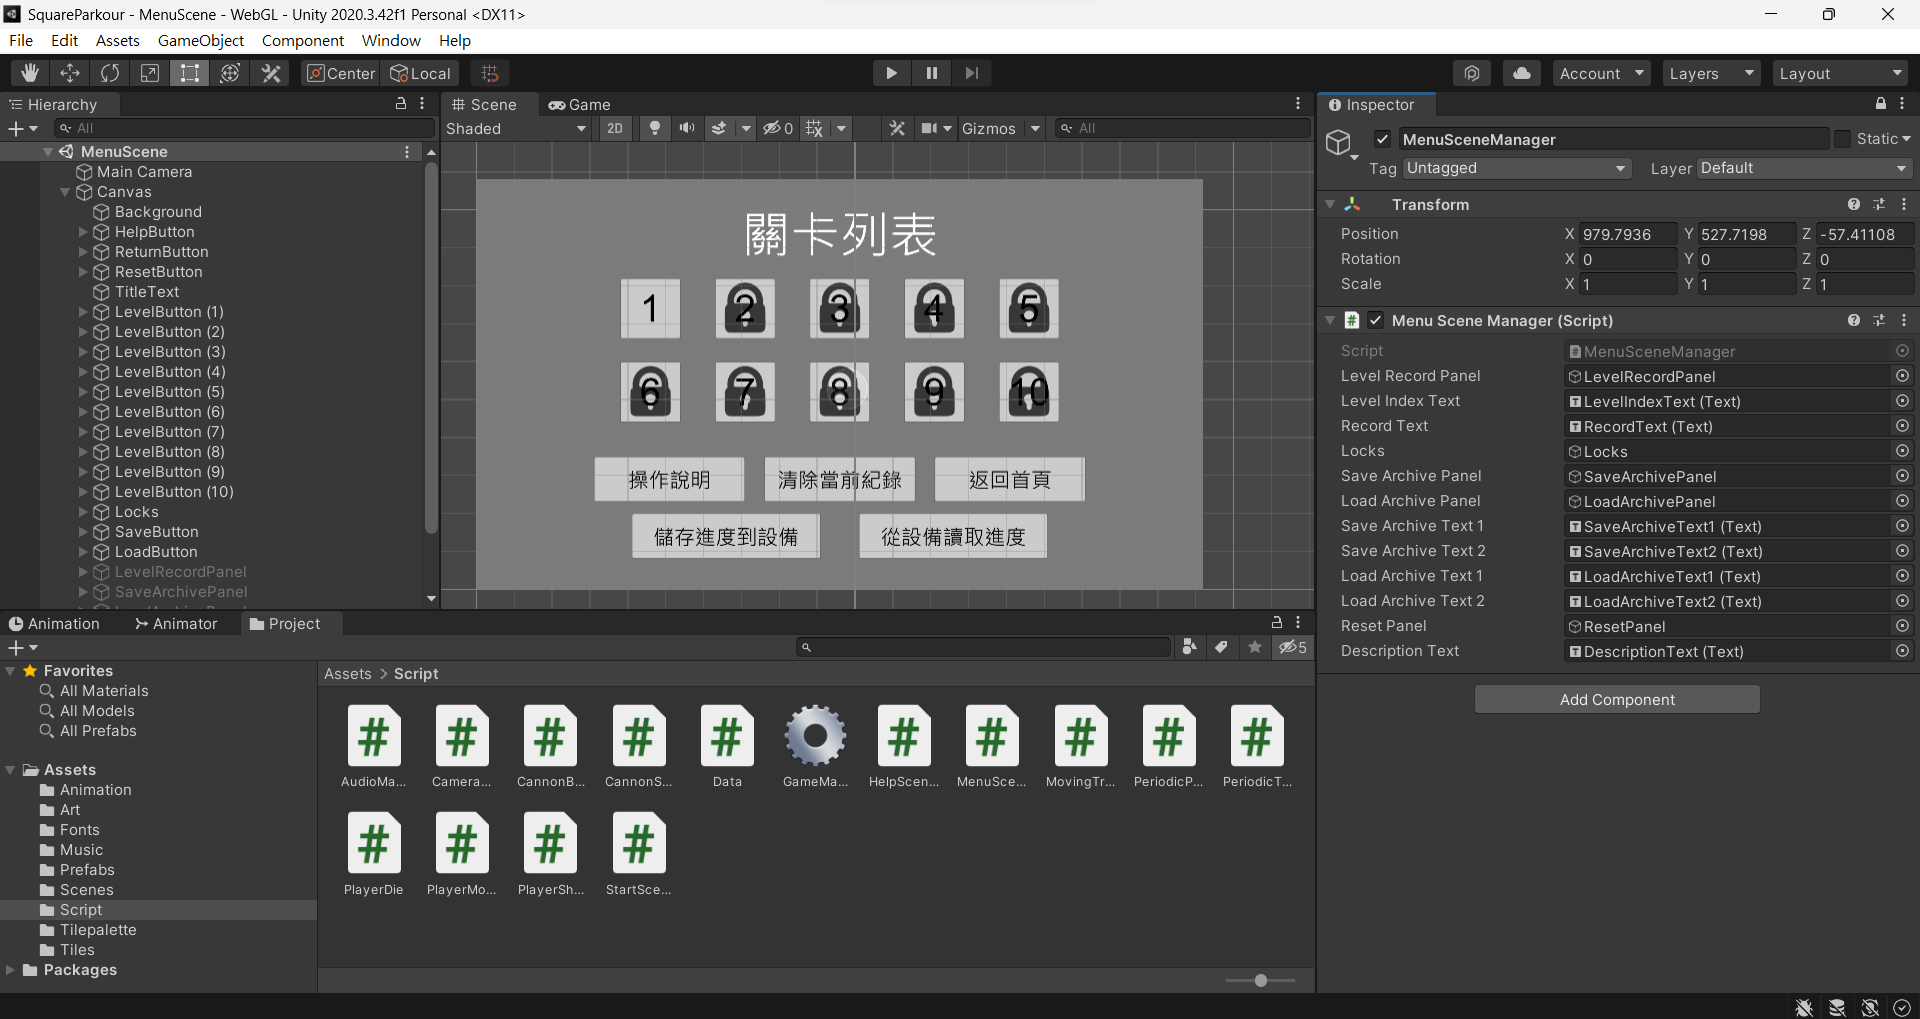Toggle scene audio speaker icon

click(687, 128)
